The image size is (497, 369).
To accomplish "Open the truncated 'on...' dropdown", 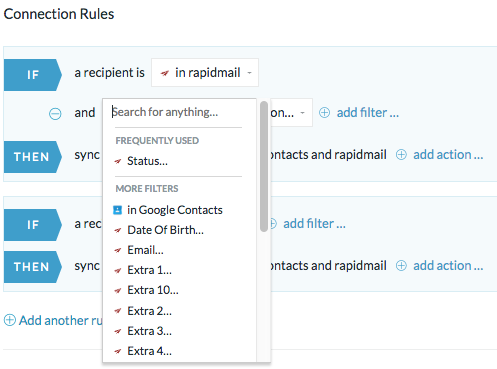I will tap(291, 113).
